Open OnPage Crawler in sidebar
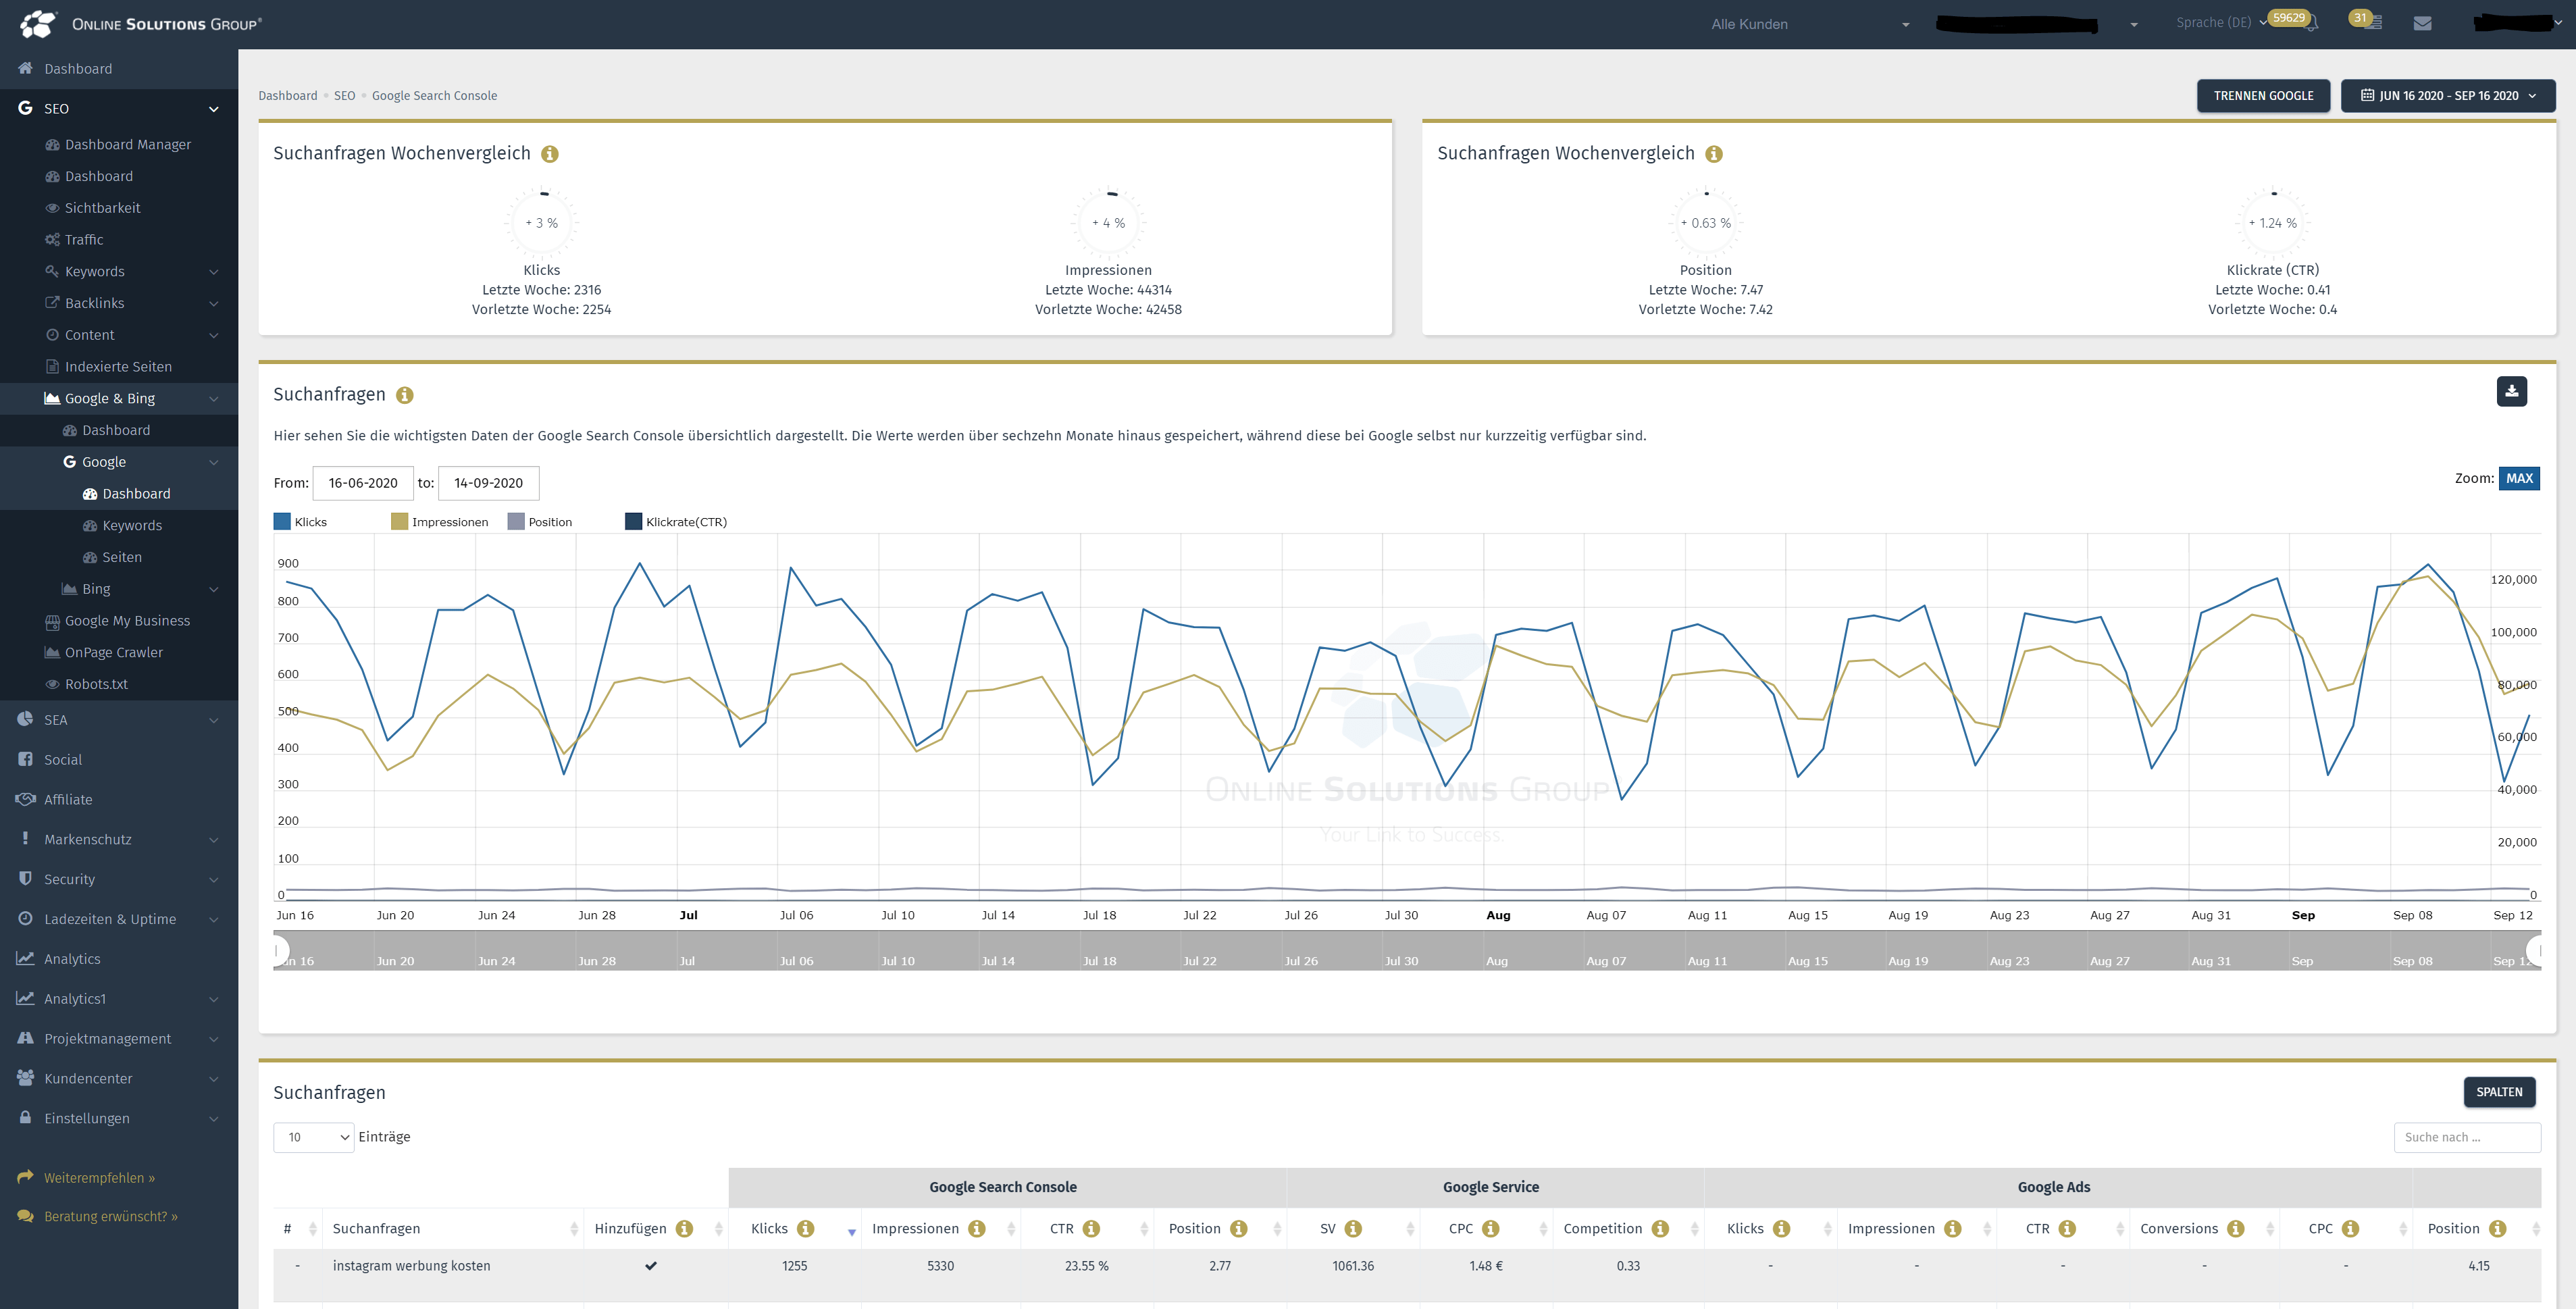 pos(113,653)
